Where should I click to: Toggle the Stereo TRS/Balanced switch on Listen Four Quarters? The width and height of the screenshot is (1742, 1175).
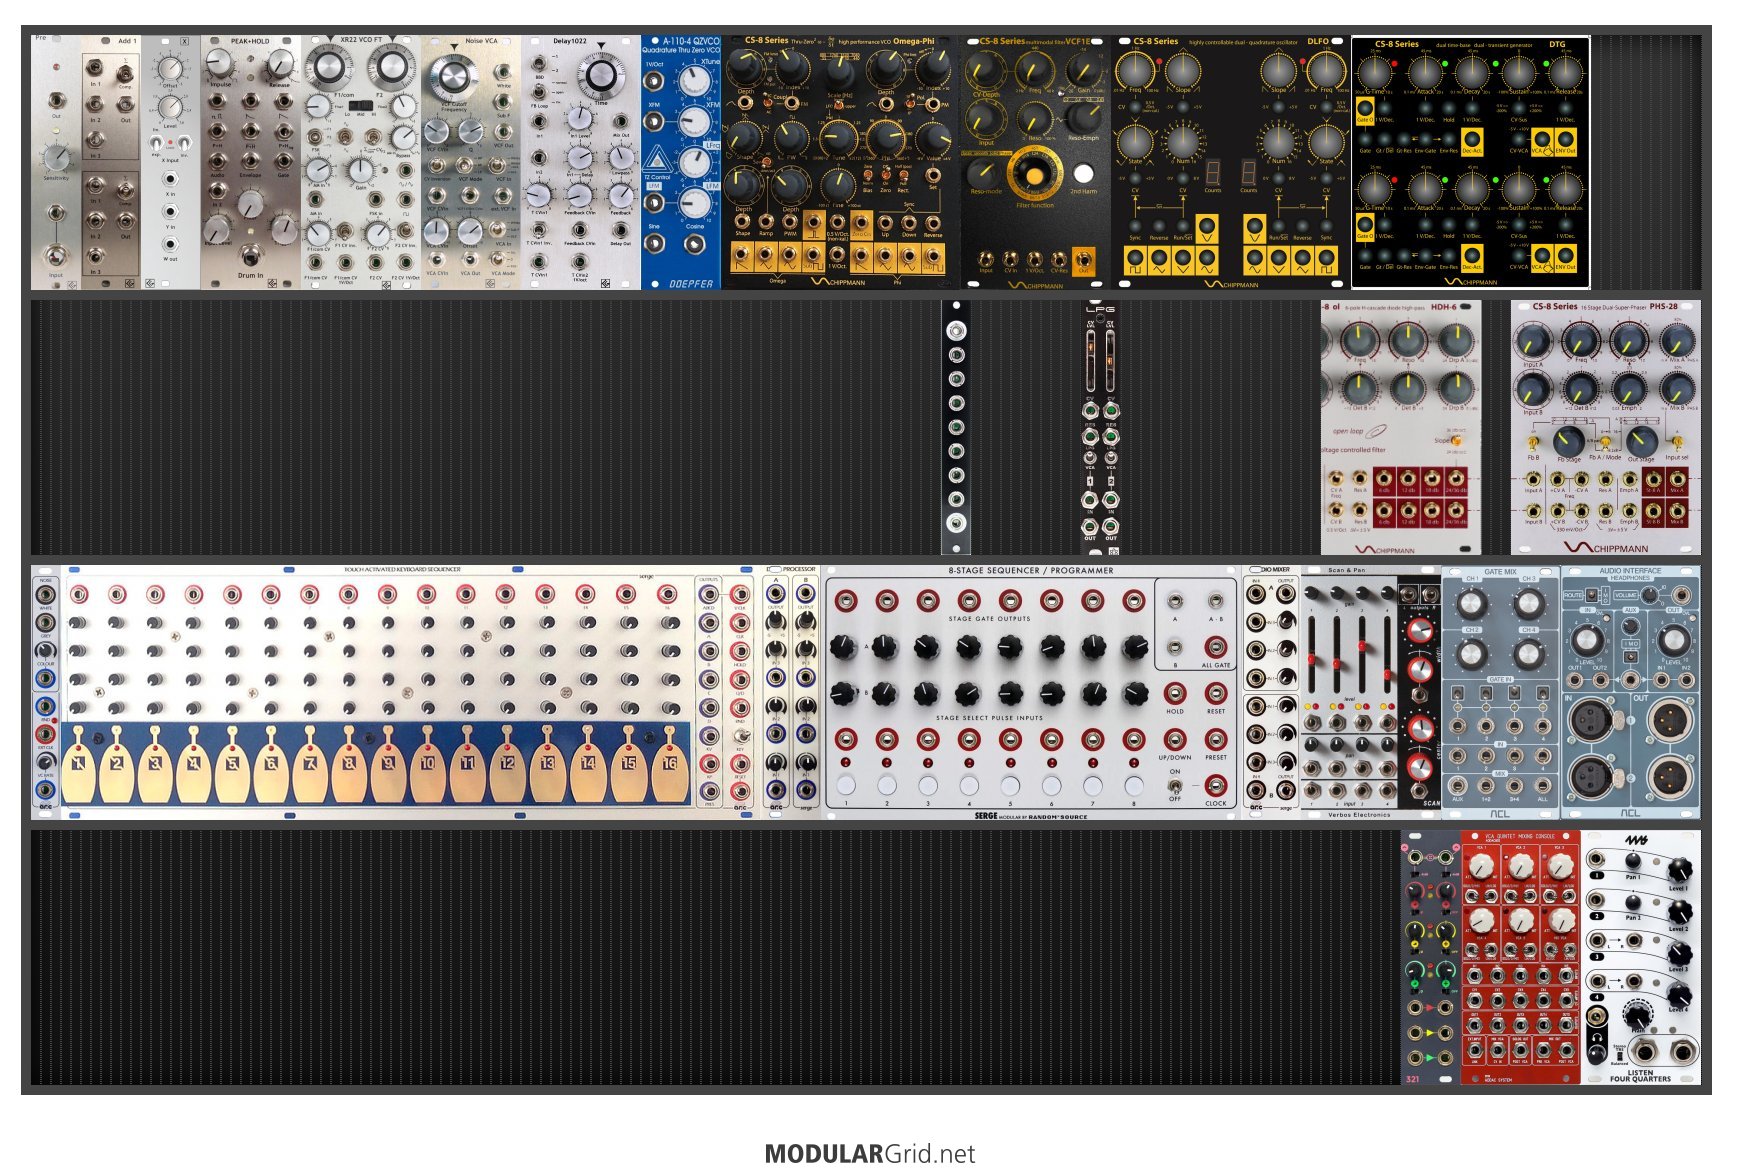1620,1052
